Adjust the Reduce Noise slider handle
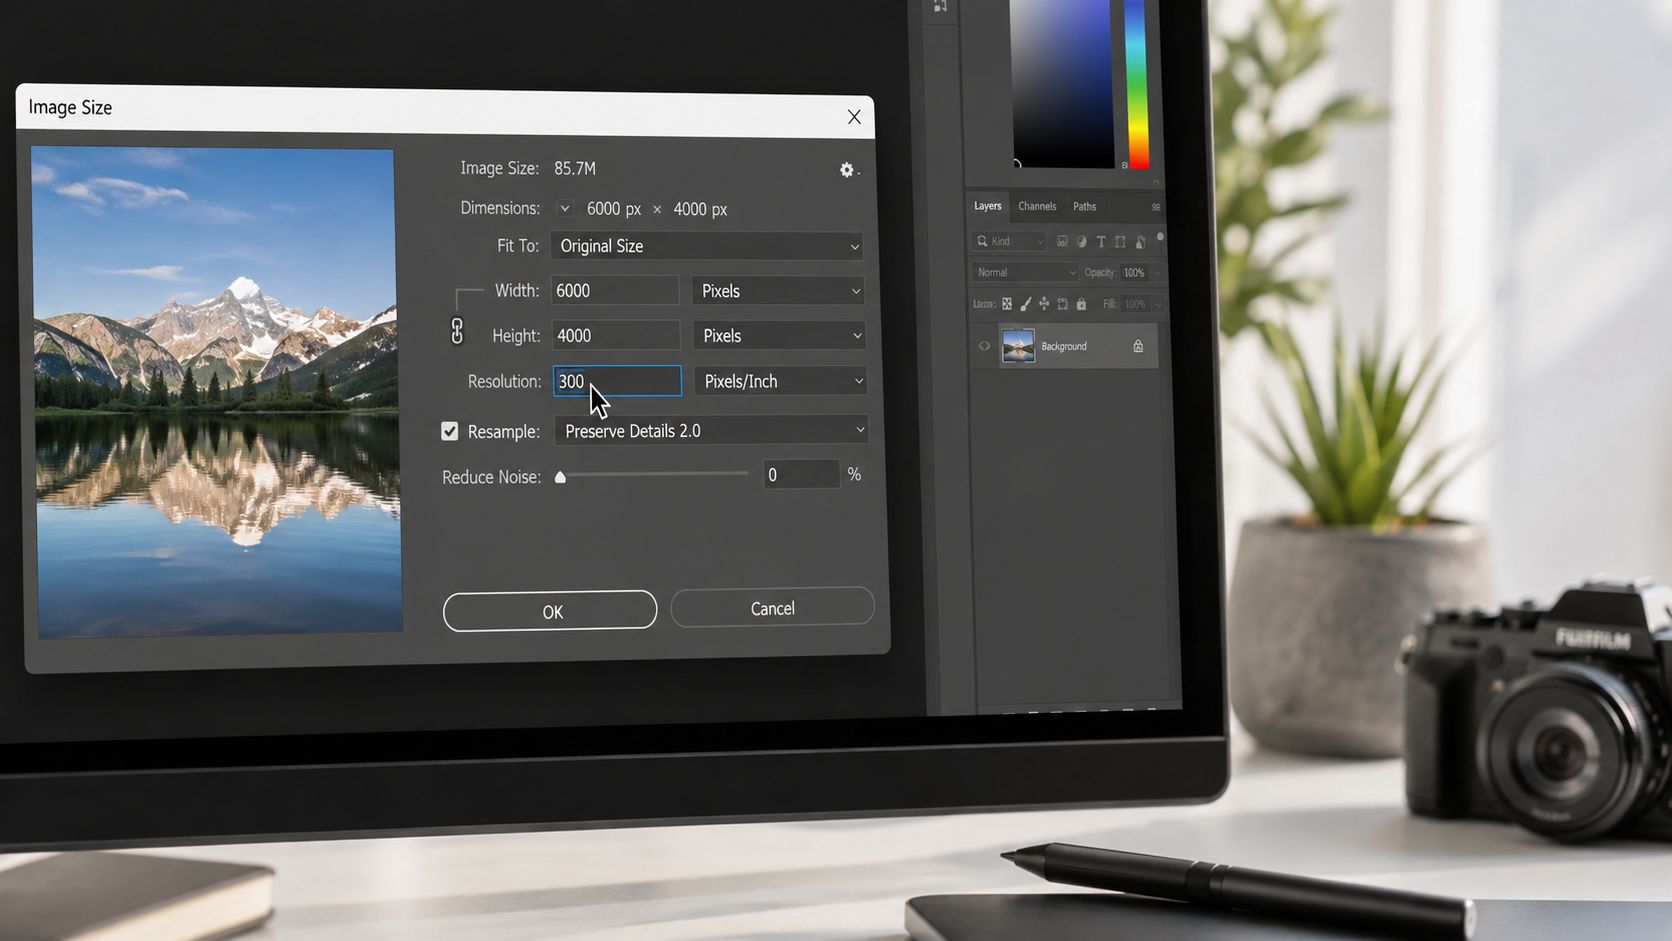Screen dimensions: 1672x941 (561, 477)
